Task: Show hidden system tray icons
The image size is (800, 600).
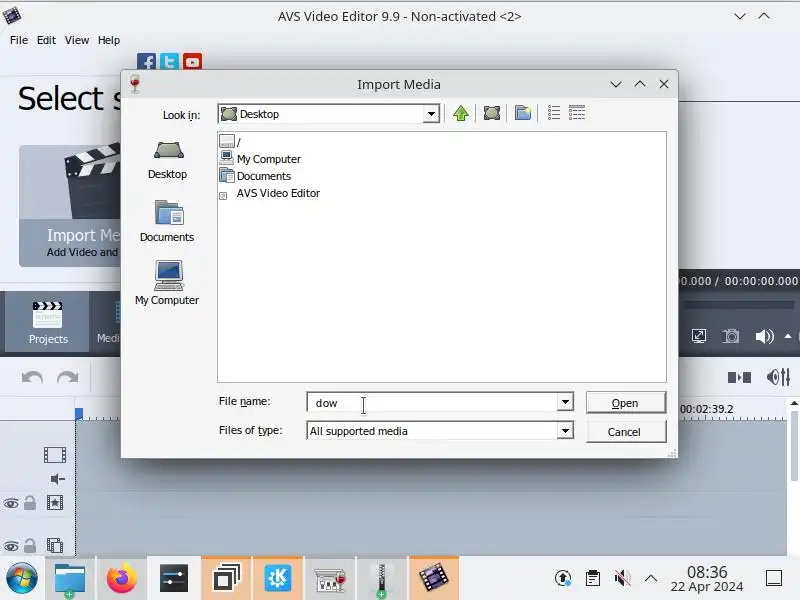Action: (651, 579)
